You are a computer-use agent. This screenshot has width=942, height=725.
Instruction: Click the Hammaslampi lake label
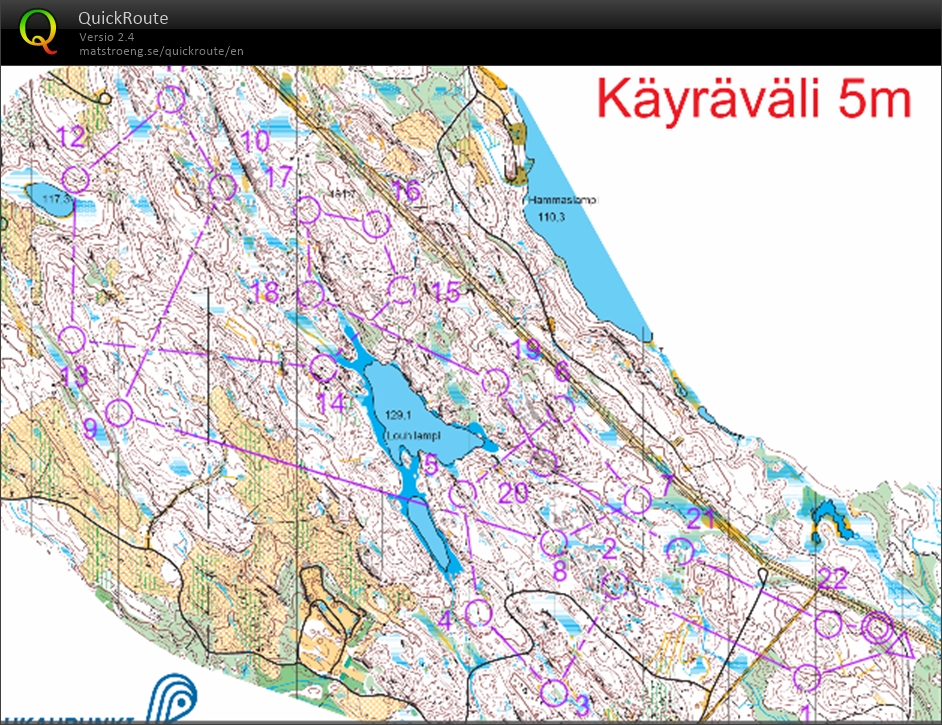pos(562,200)
